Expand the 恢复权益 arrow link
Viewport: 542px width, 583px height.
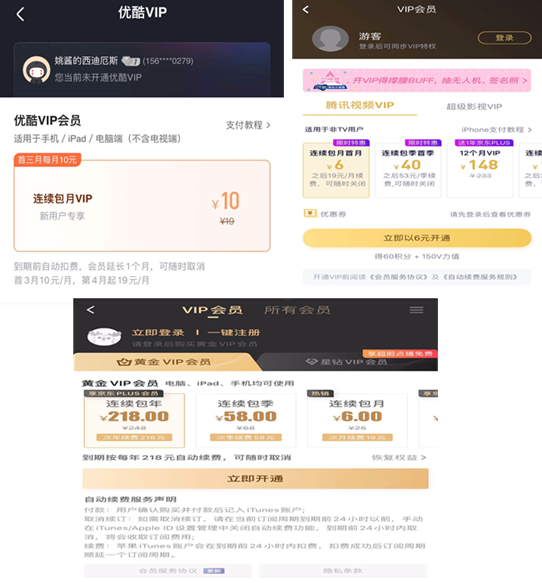399,457
